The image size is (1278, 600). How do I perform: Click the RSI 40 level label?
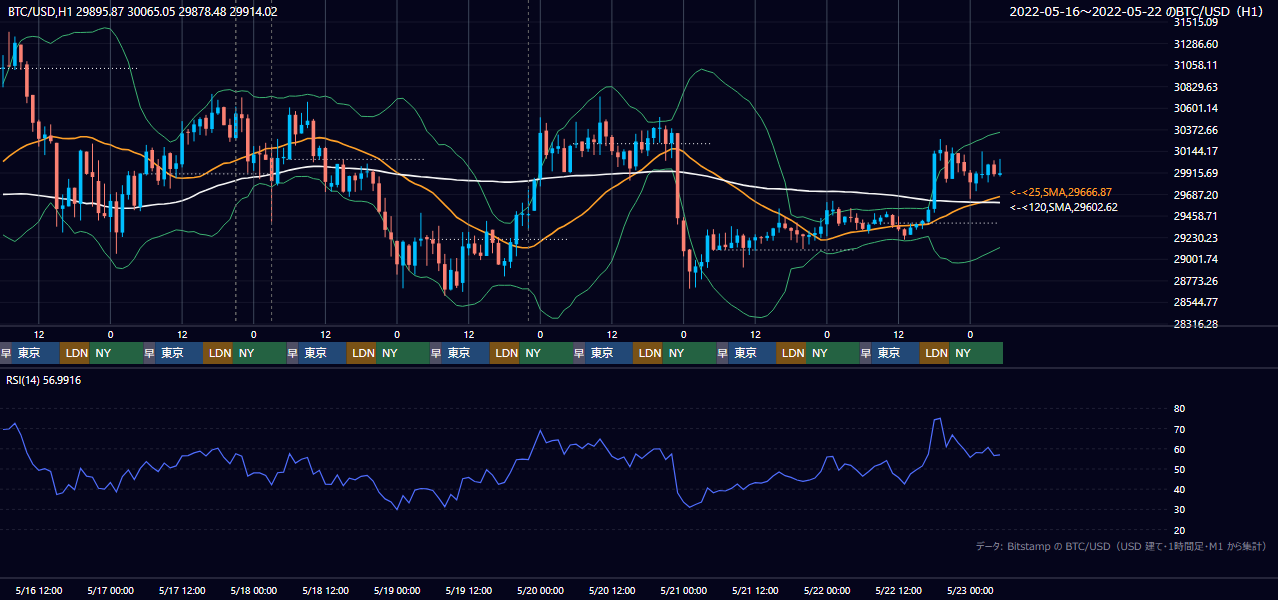[1179, 489]
